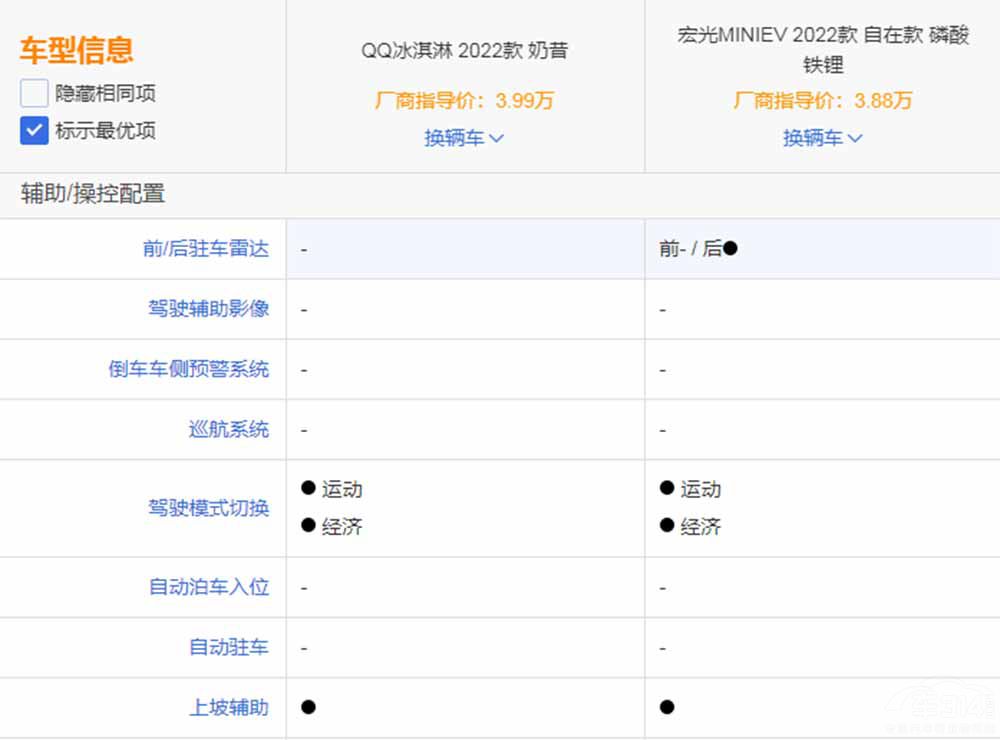This screenshot has height=740, width=1000.
Task: Click the chevron arrow beside QQ冰淇淋's 换辆车
Action: [x=497, y=138]
